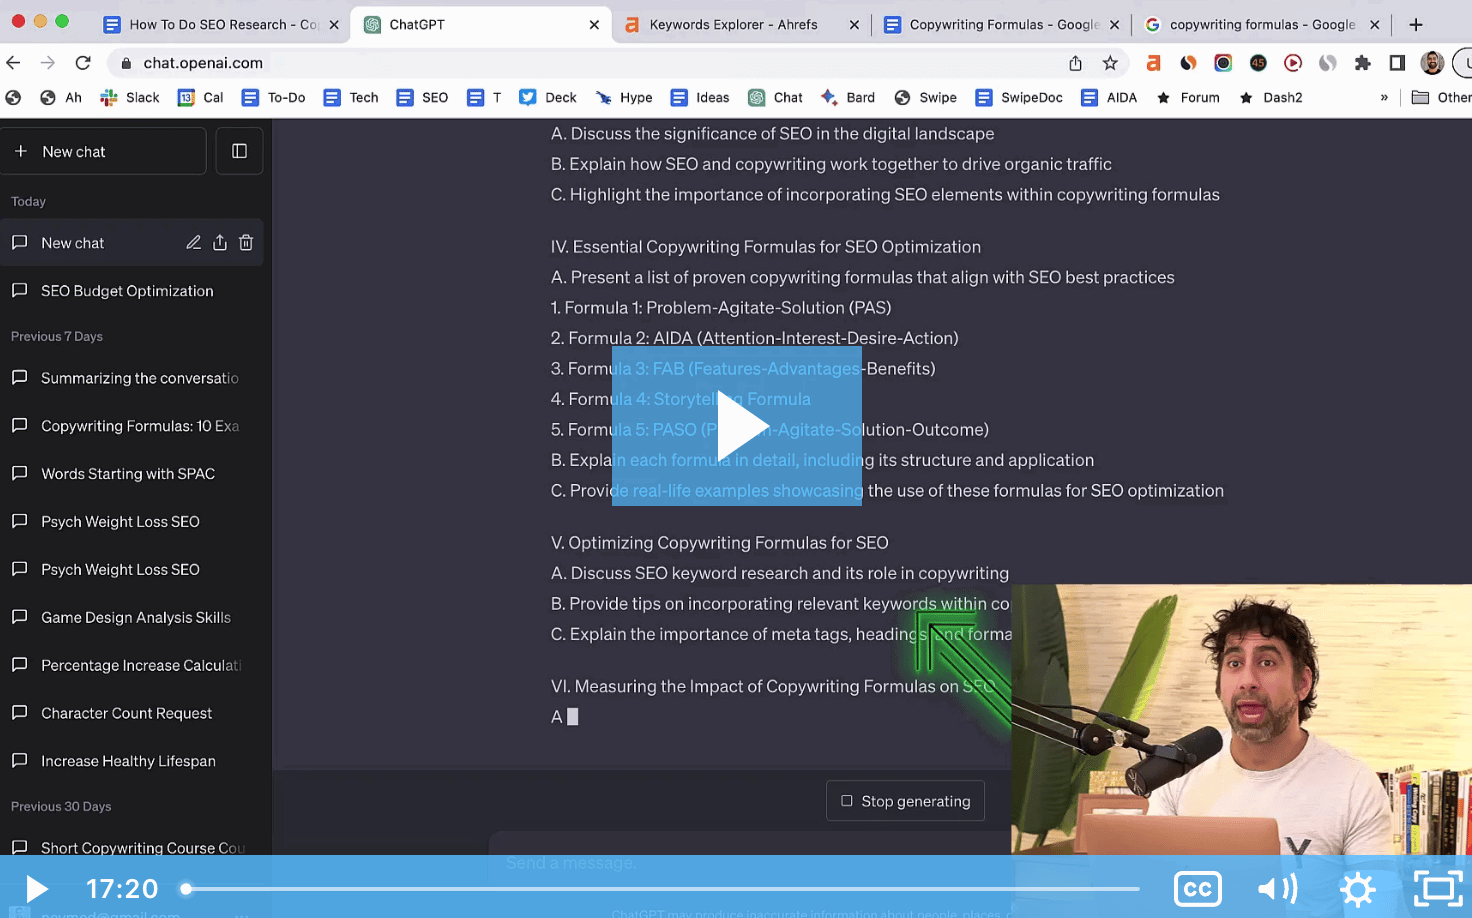Viewport: 1472px width, 918px height.
Task: Click the browser share page icon
Action: (x=1075, y=63)
